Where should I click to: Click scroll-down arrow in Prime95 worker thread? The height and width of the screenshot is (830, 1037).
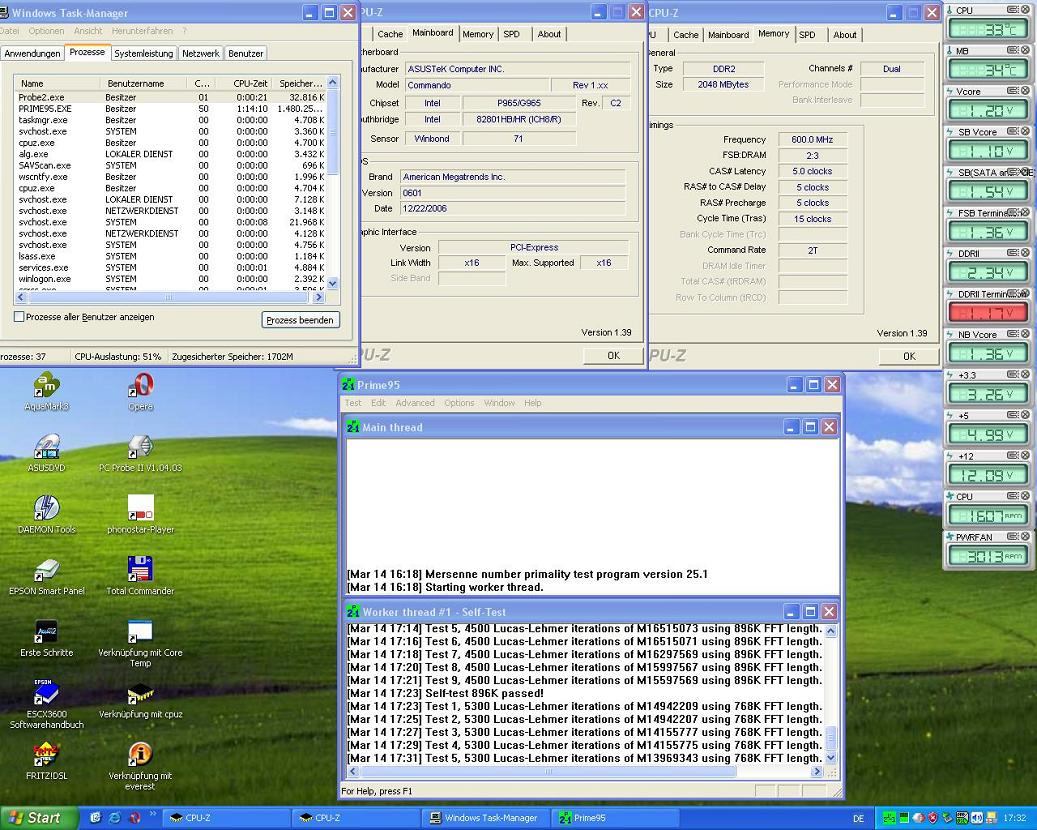point(831,758)
